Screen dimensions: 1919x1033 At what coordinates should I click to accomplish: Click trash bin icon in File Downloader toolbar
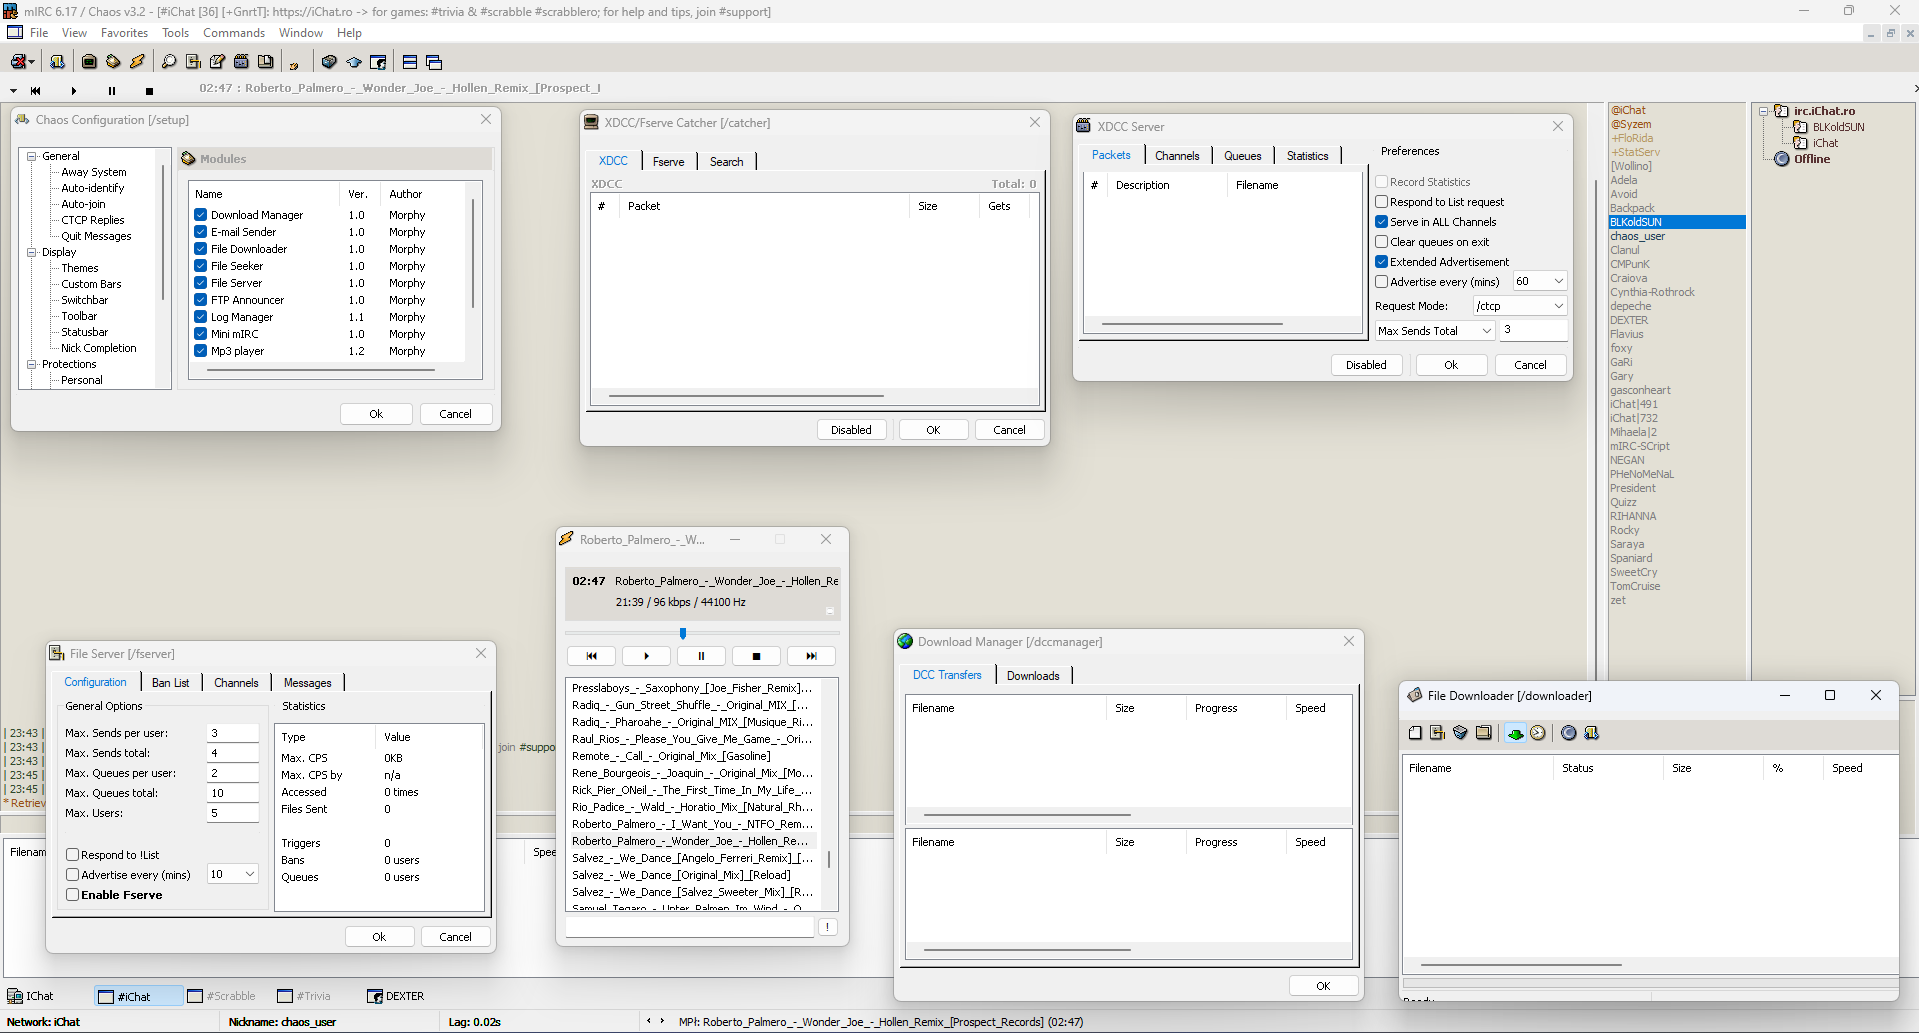pyautogui.click(x=1460, y=733)
